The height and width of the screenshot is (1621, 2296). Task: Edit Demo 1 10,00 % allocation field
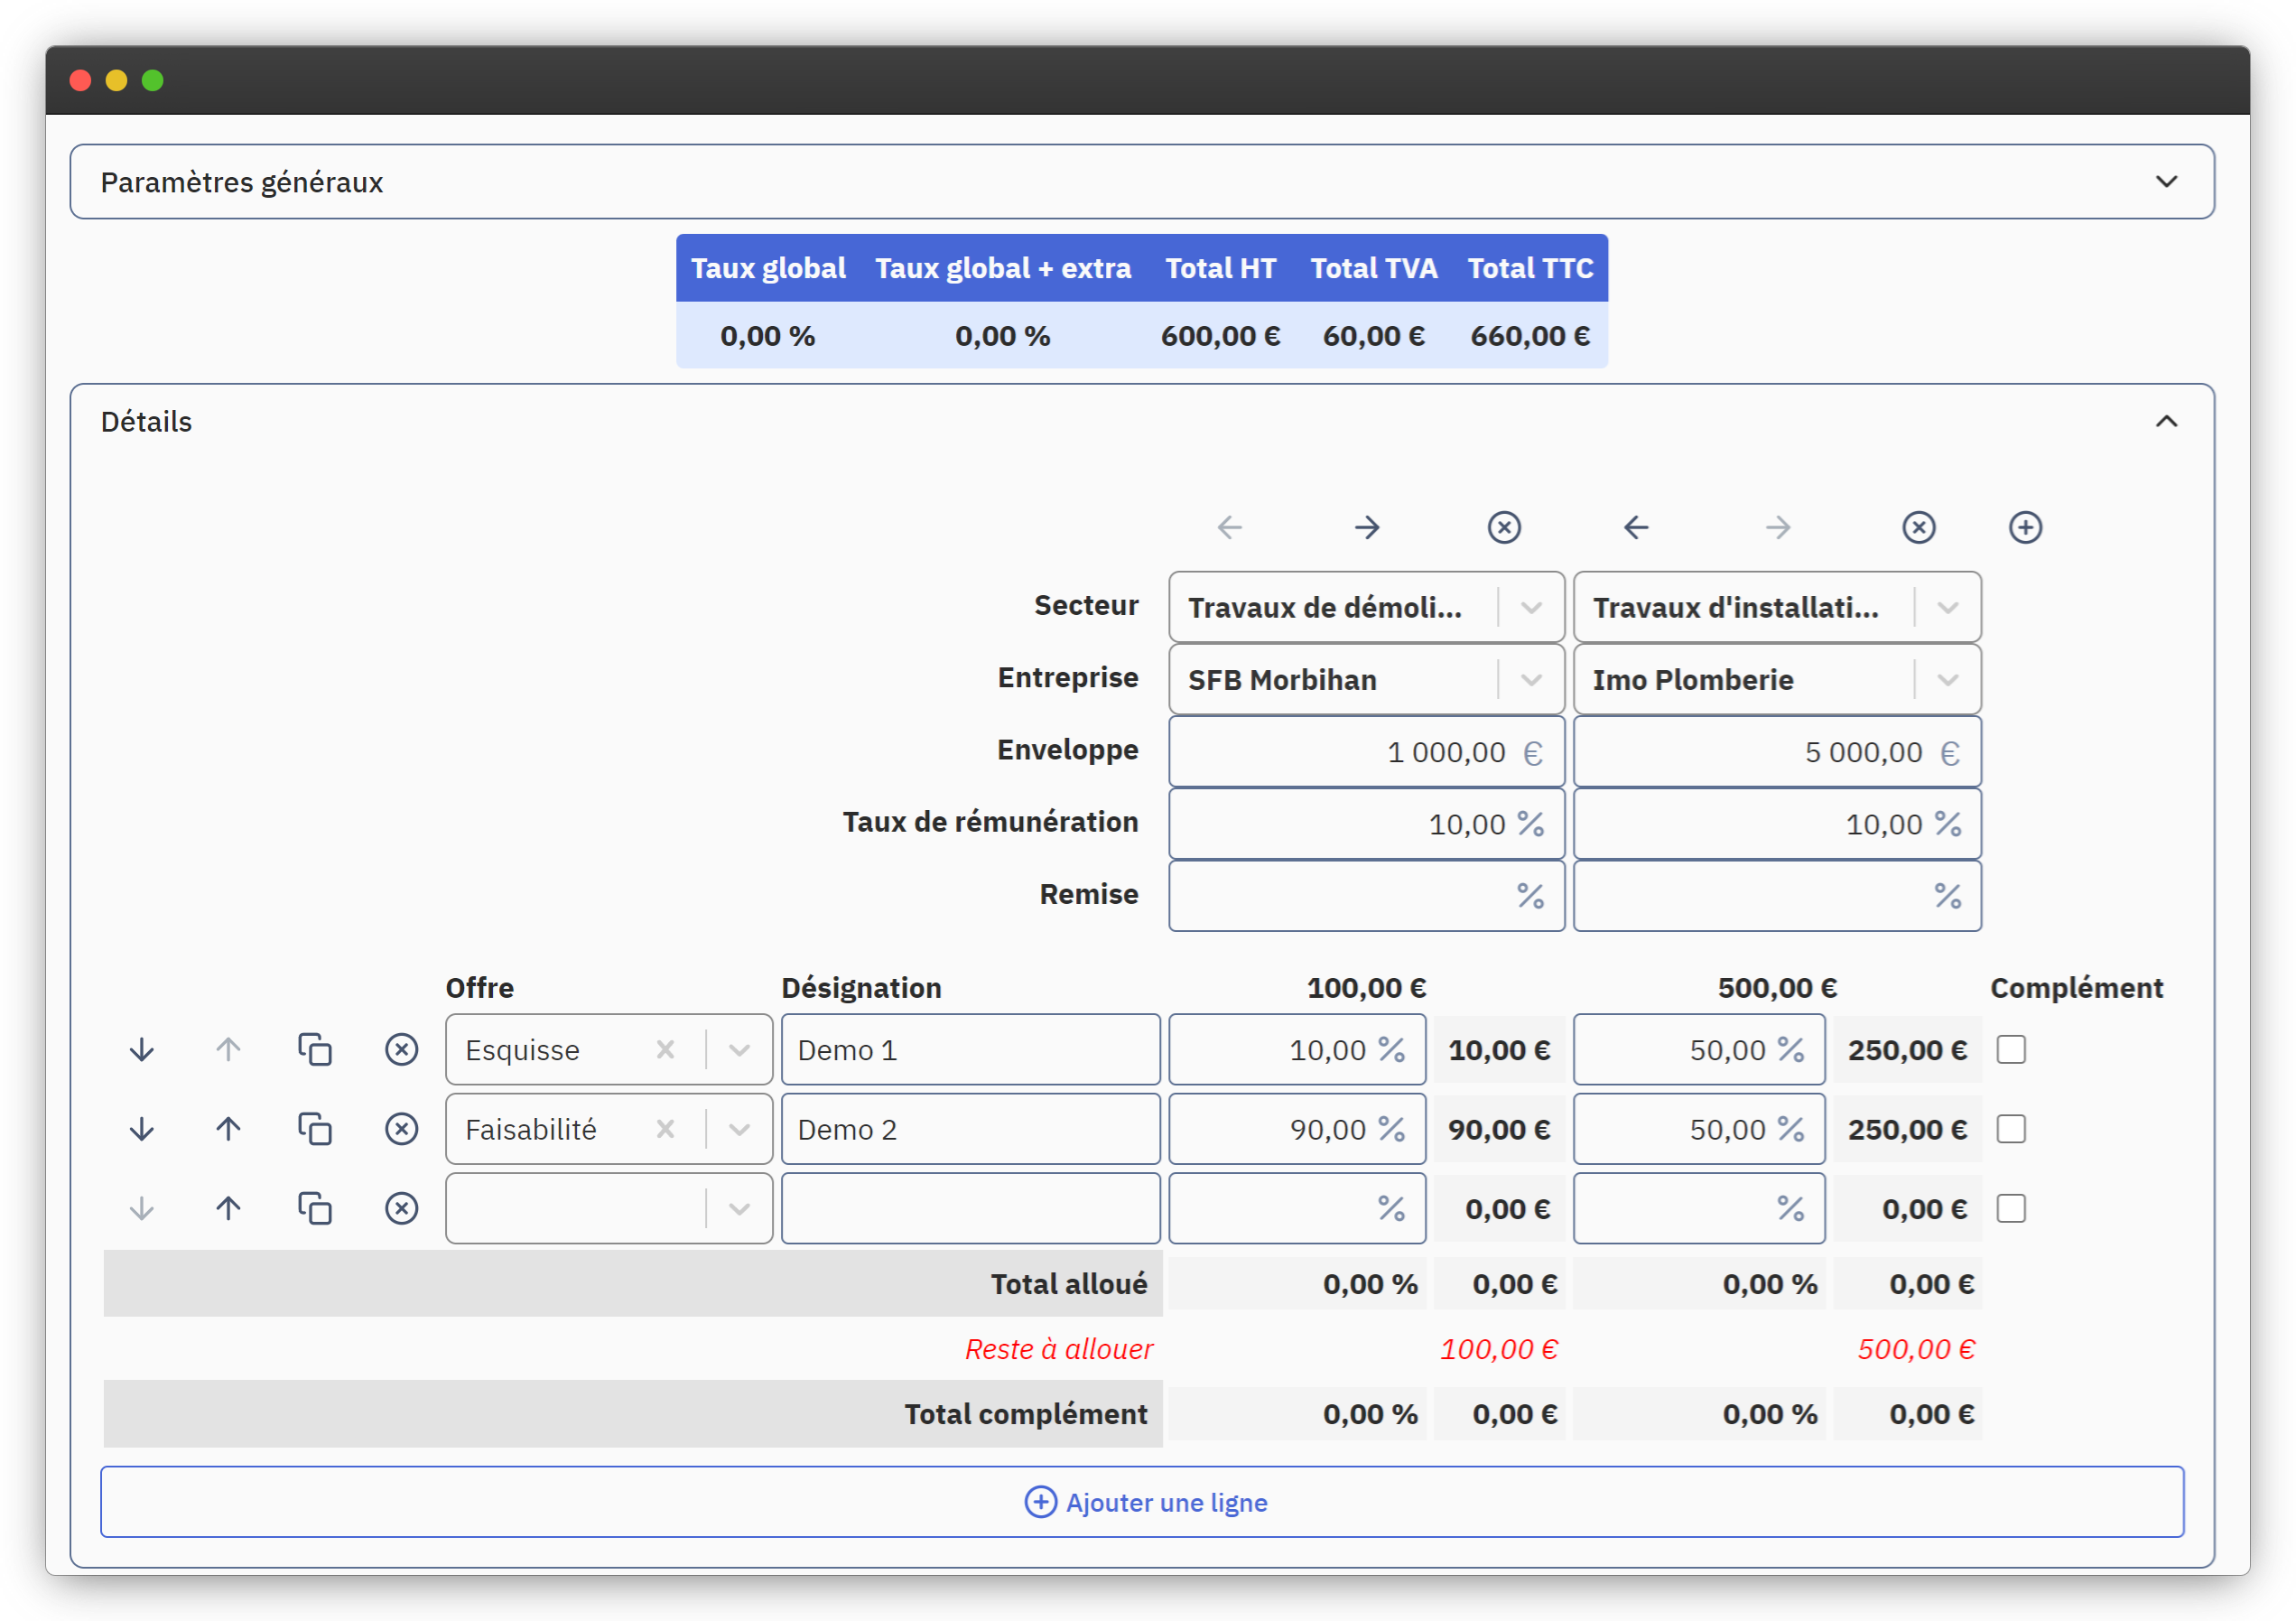click(1297, 1049)
